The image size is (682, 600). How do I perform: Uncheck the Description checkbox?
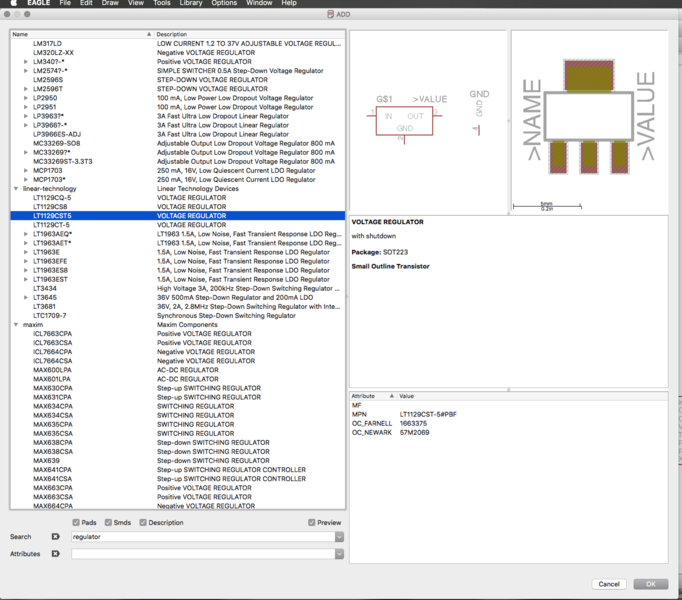(x=143, y=522)
